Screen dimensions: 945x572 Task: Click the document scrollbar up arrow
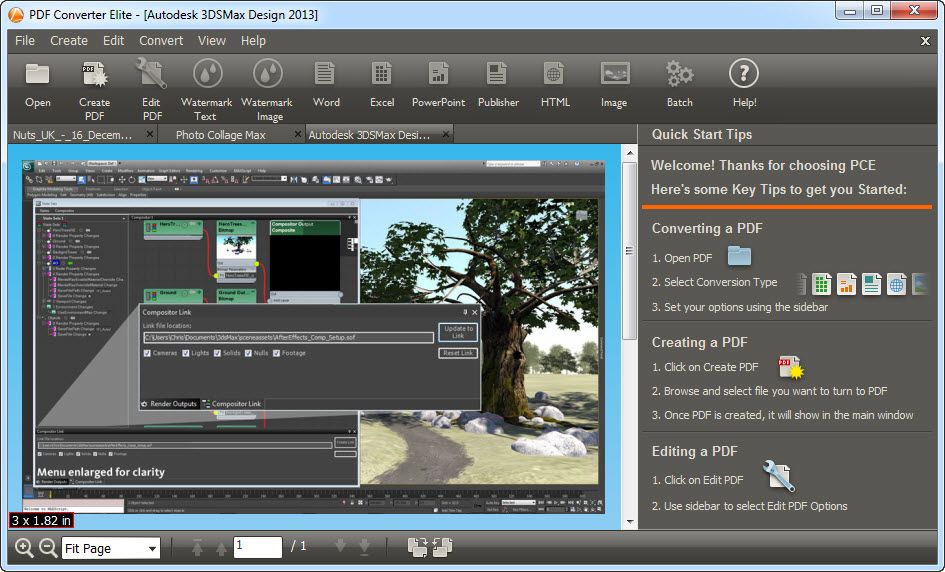tap(630, 153)
